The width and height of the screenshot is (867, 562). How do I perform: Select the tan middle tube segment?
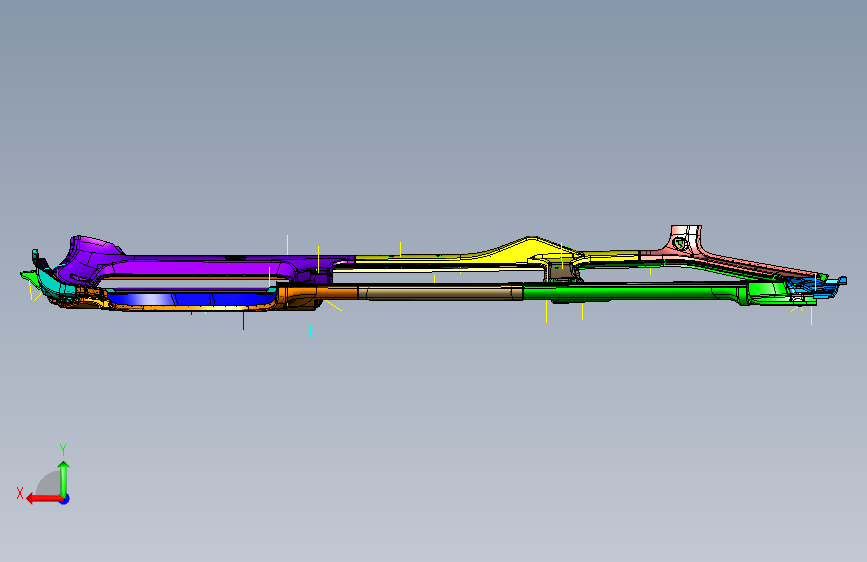coord(441,292)
